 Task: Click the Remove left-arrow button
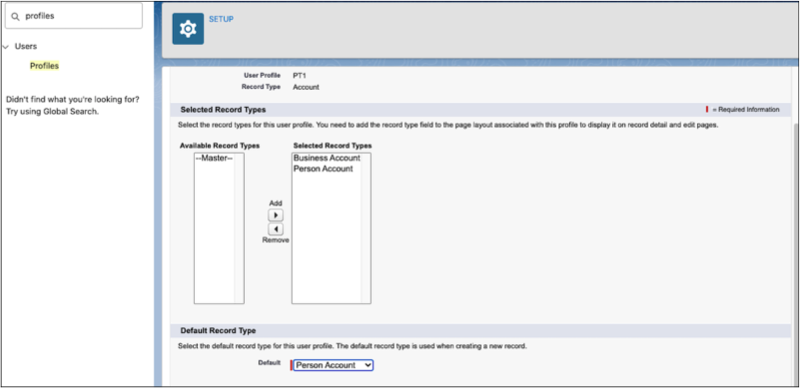pyautogui.click(x=276, y=229)
